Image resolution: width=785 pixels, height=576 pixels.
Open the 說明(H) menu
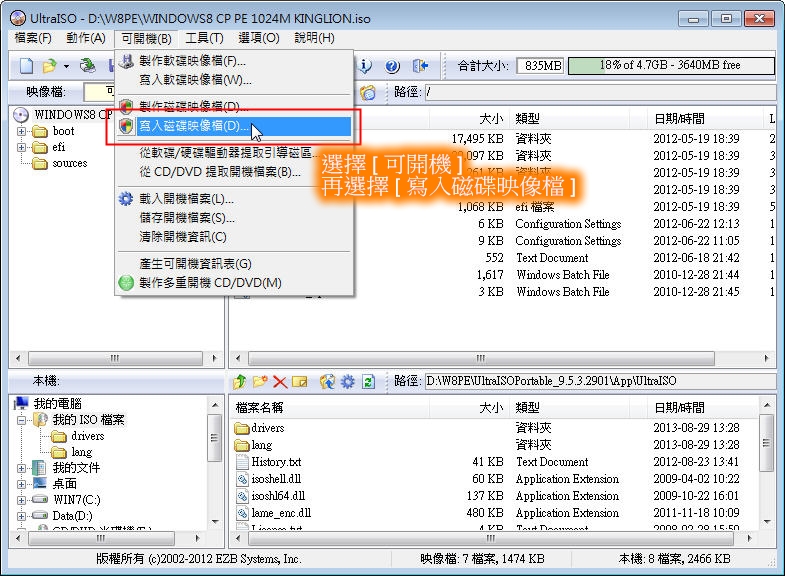pos(314,38)
